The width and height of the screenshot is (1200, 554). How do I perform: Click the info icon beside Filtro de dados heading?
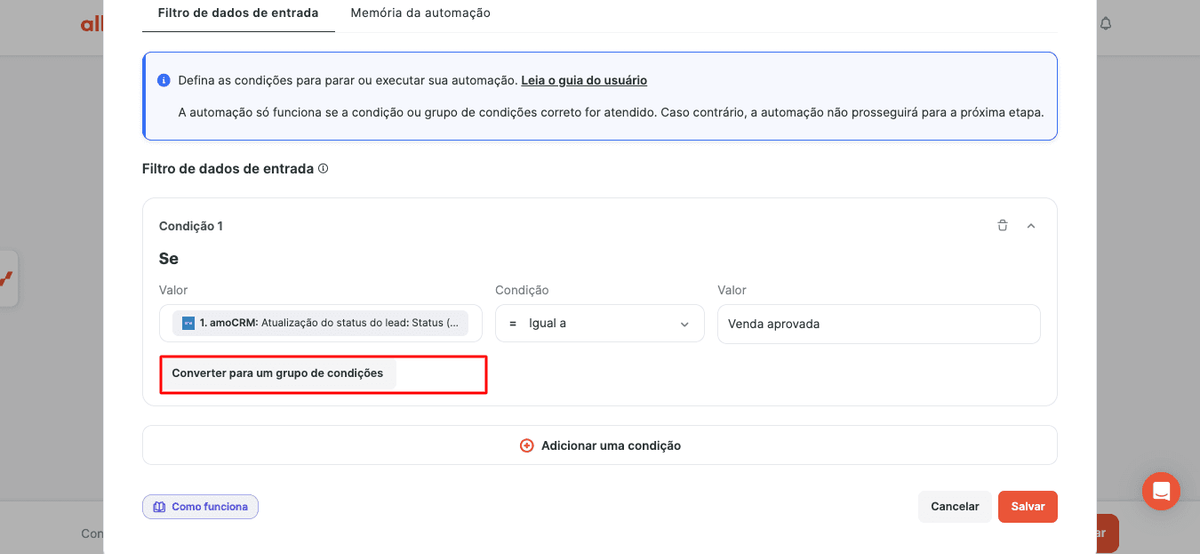[x=323, y=169]
